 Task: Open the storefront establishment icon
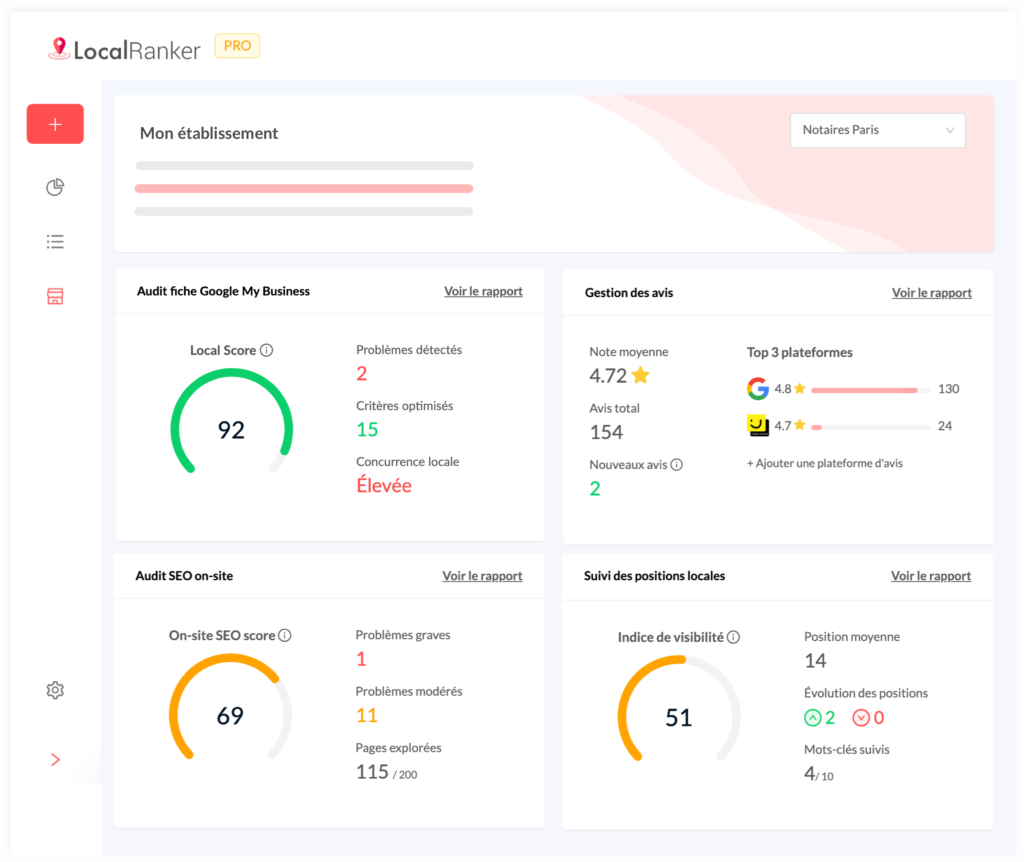coord(55,297)
